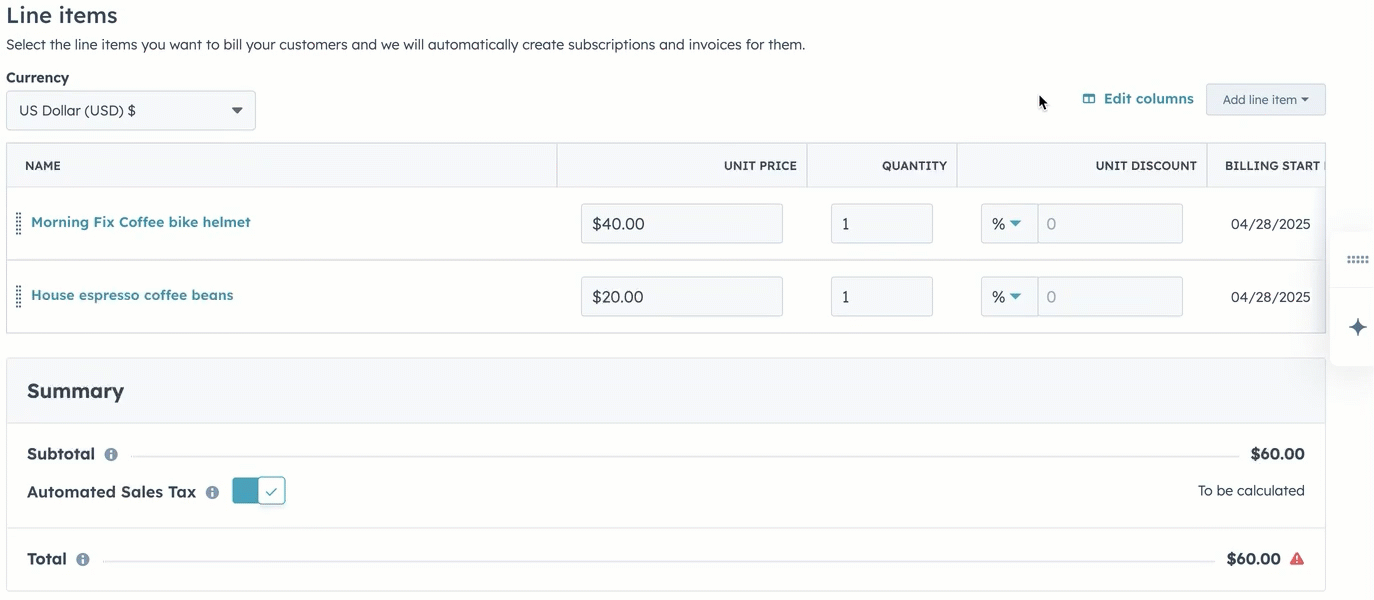The image size is (1374, 600).
Task: Open the sparkle AI assistant icon
Action: (x=1357, y=327)
